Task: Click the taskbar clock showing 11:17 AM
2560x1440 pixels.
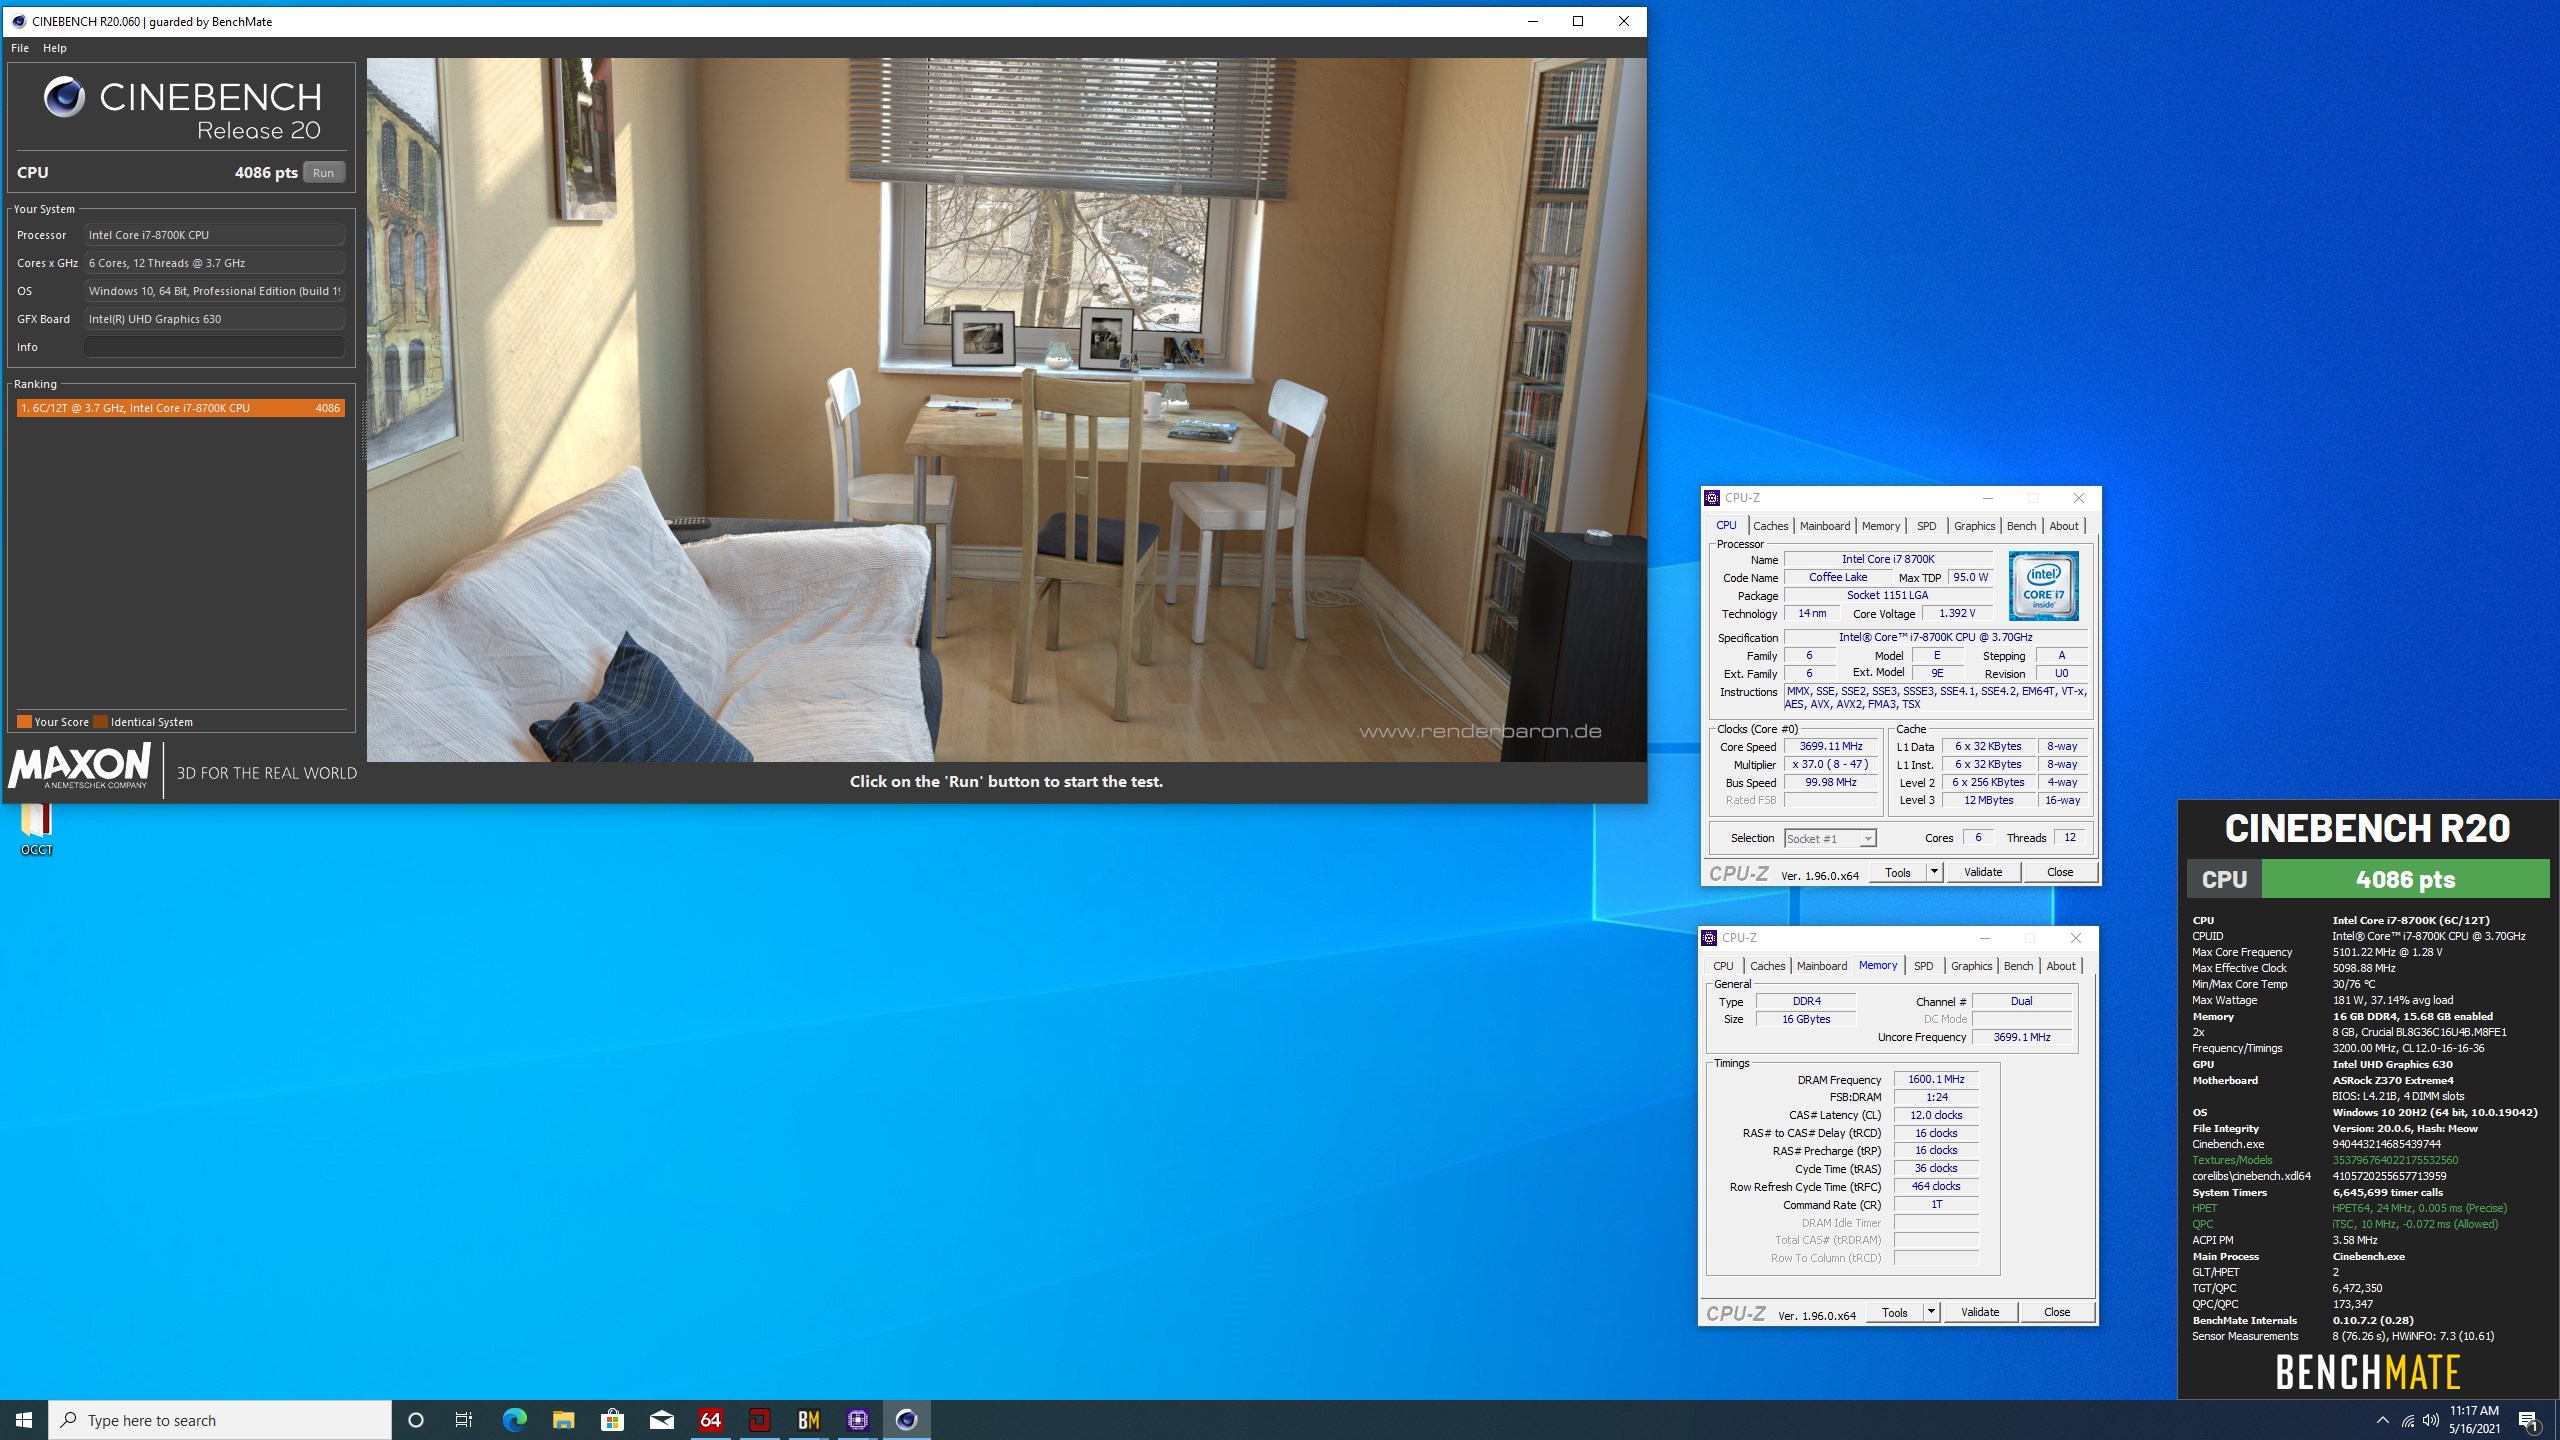Action: [2474, 1420]
